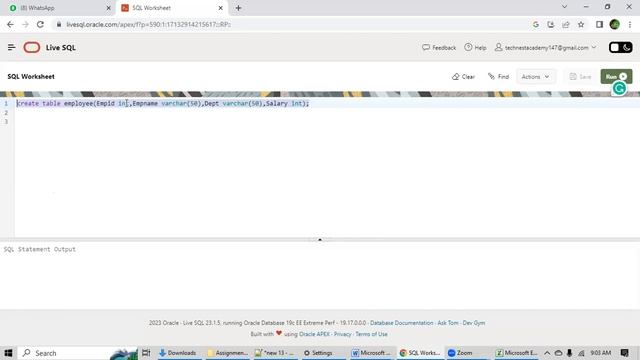640x360 pixels.
Task: Reload the current page
Action: [x=40, y=24]
